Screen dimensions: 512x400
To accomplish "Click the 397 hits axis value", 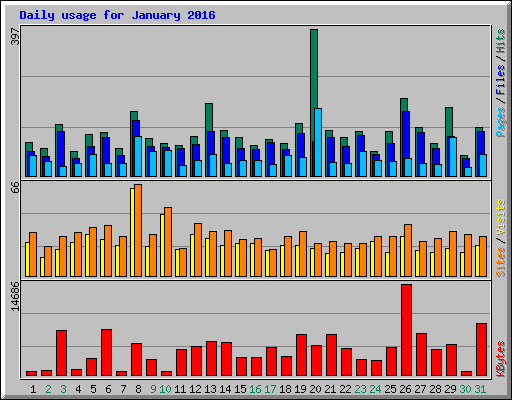I will (x=15, y=36).
